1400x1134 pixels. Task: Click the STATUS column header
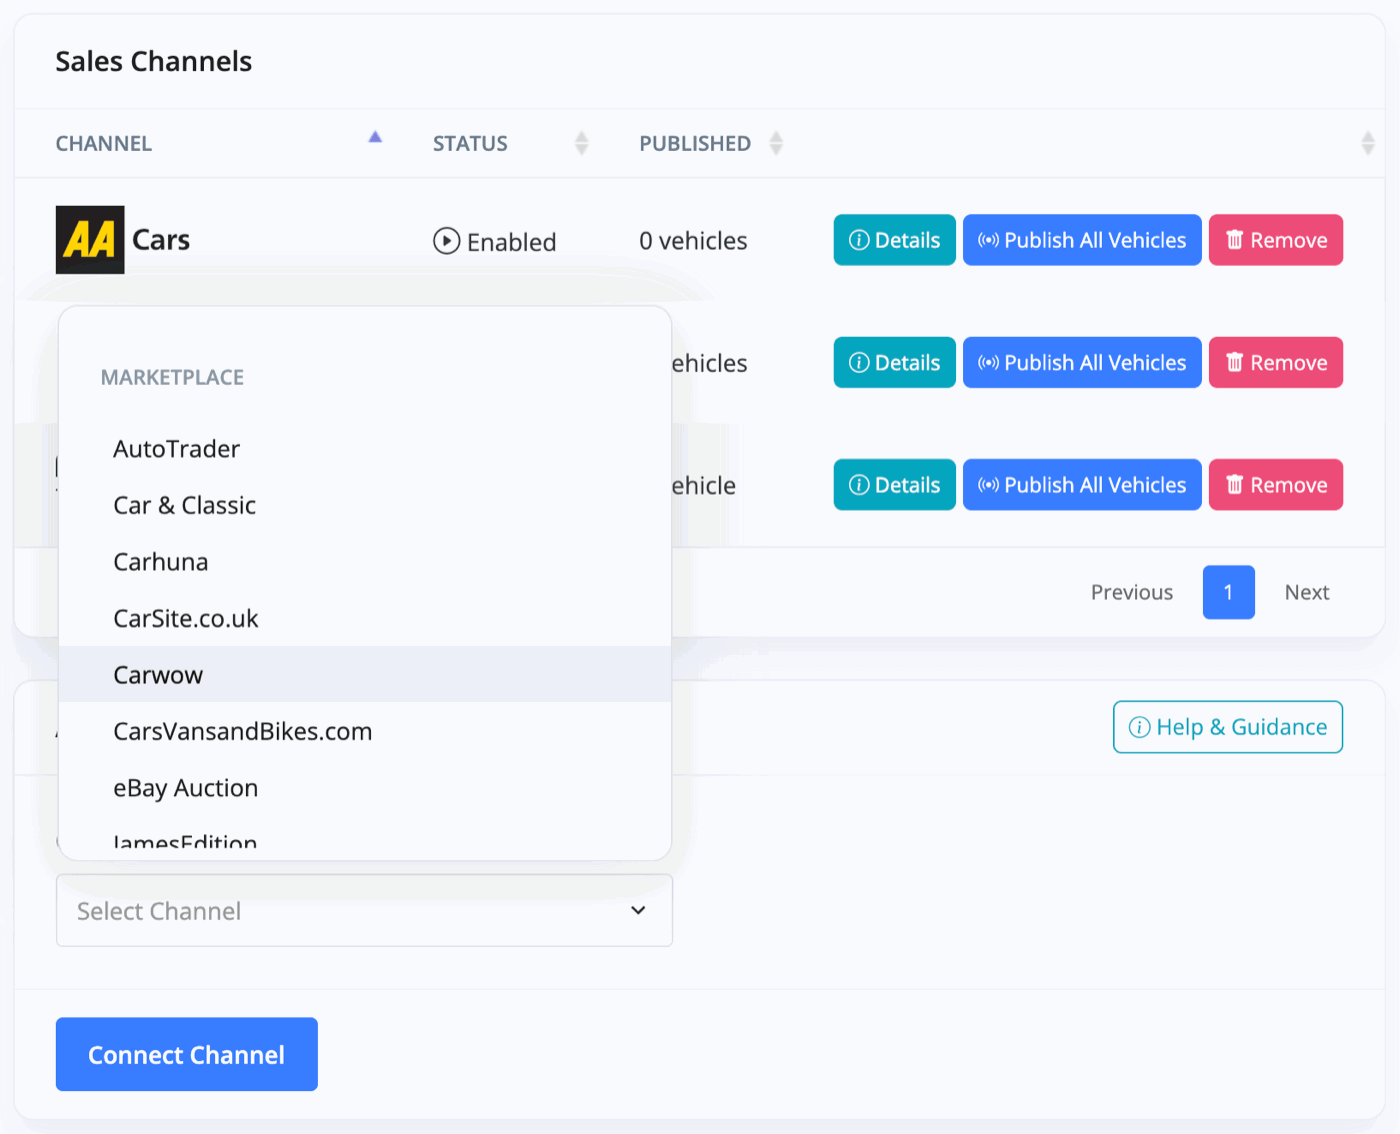coord(470,143)
